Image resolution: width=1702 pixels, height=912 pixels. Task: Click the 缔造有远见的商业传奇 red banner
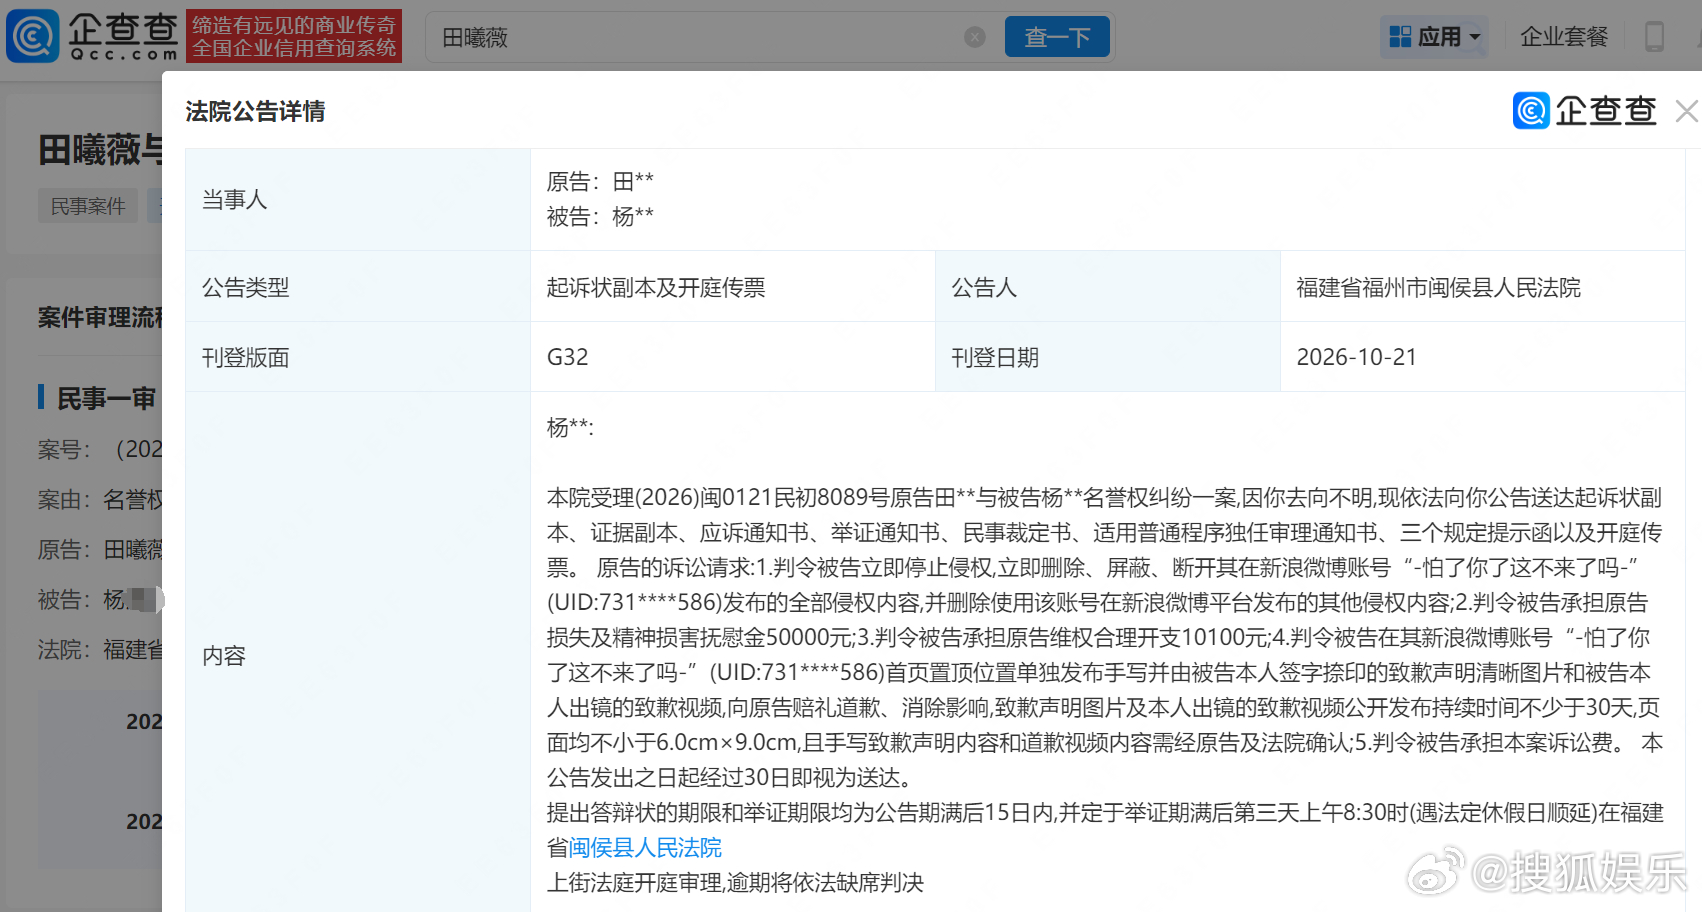[294, 37]
